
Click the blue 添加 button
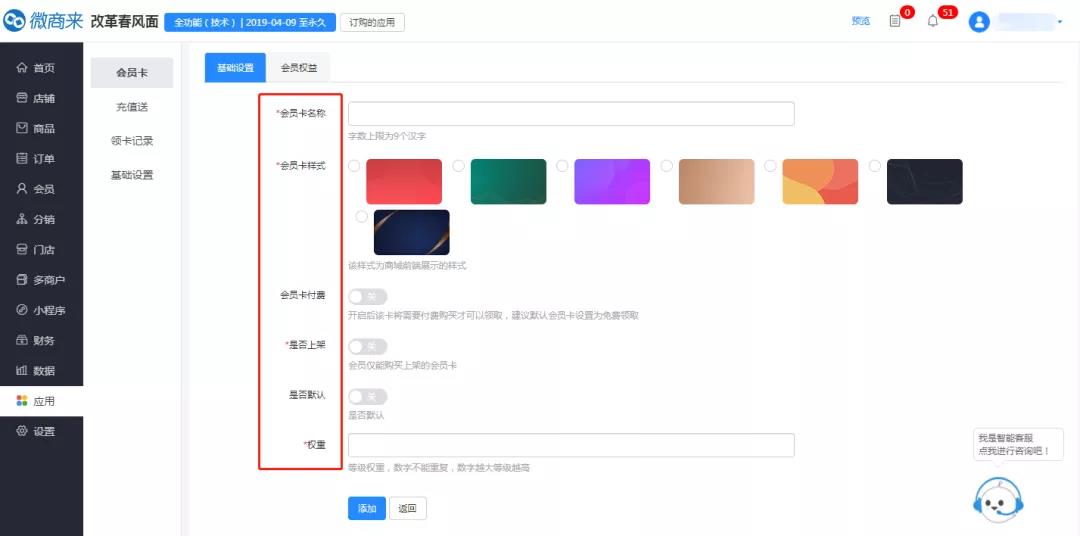pos(366,508)
